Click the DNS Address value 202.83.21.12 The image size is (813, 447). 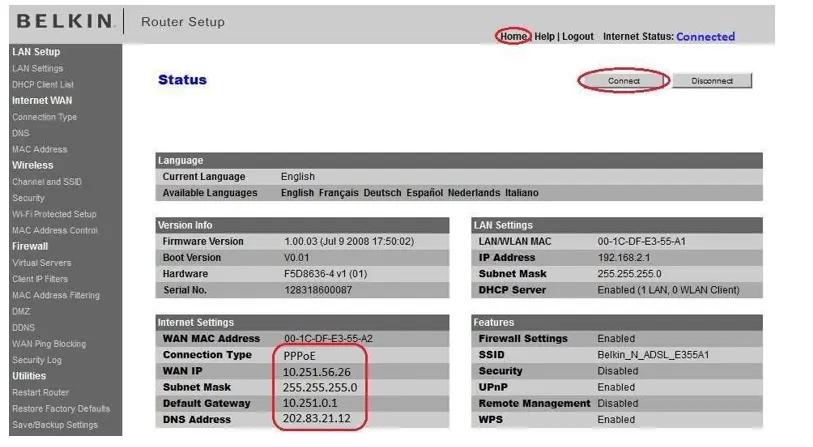(x=316, y=418)
